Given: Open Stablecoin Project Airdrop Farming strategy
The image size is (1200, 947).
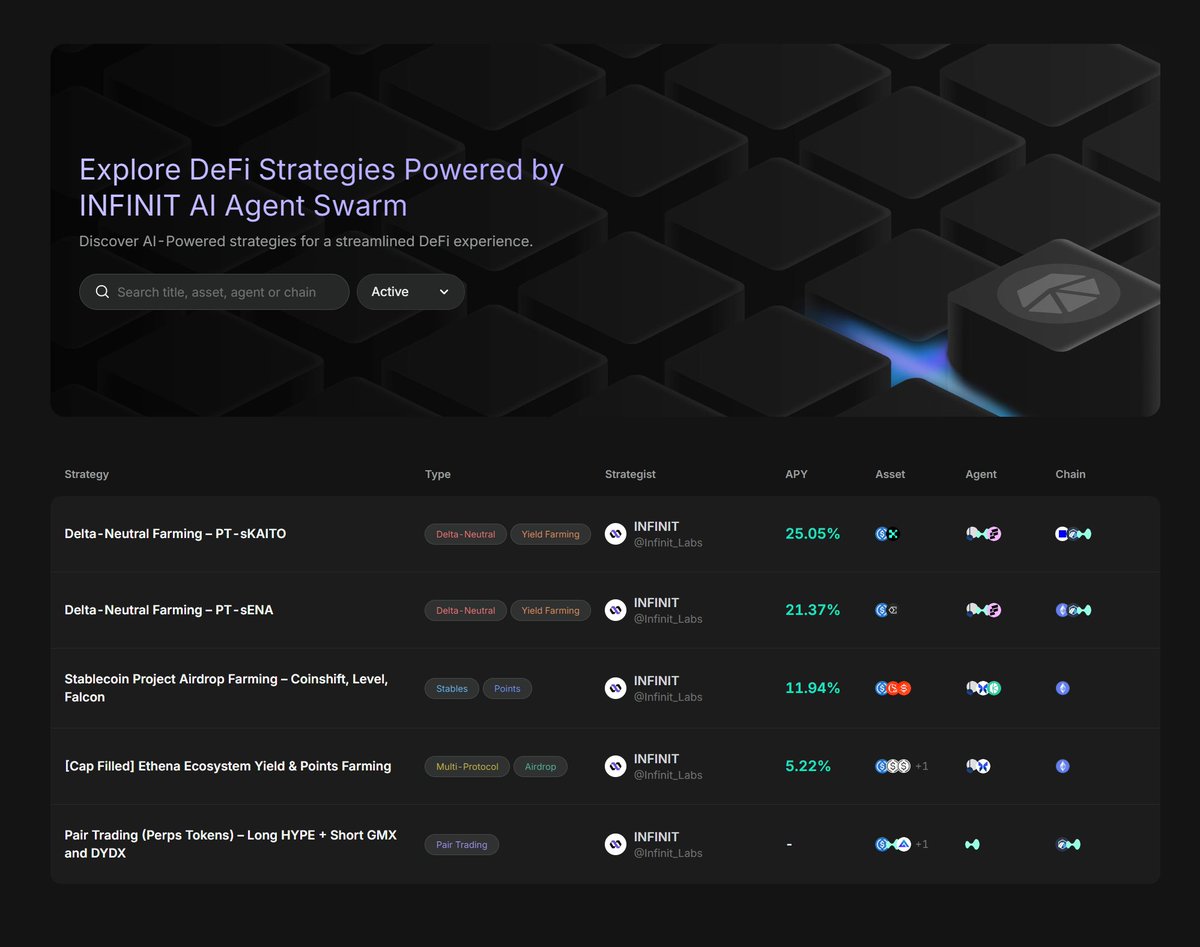Looking at the screenshot, I should click(227, 688).
